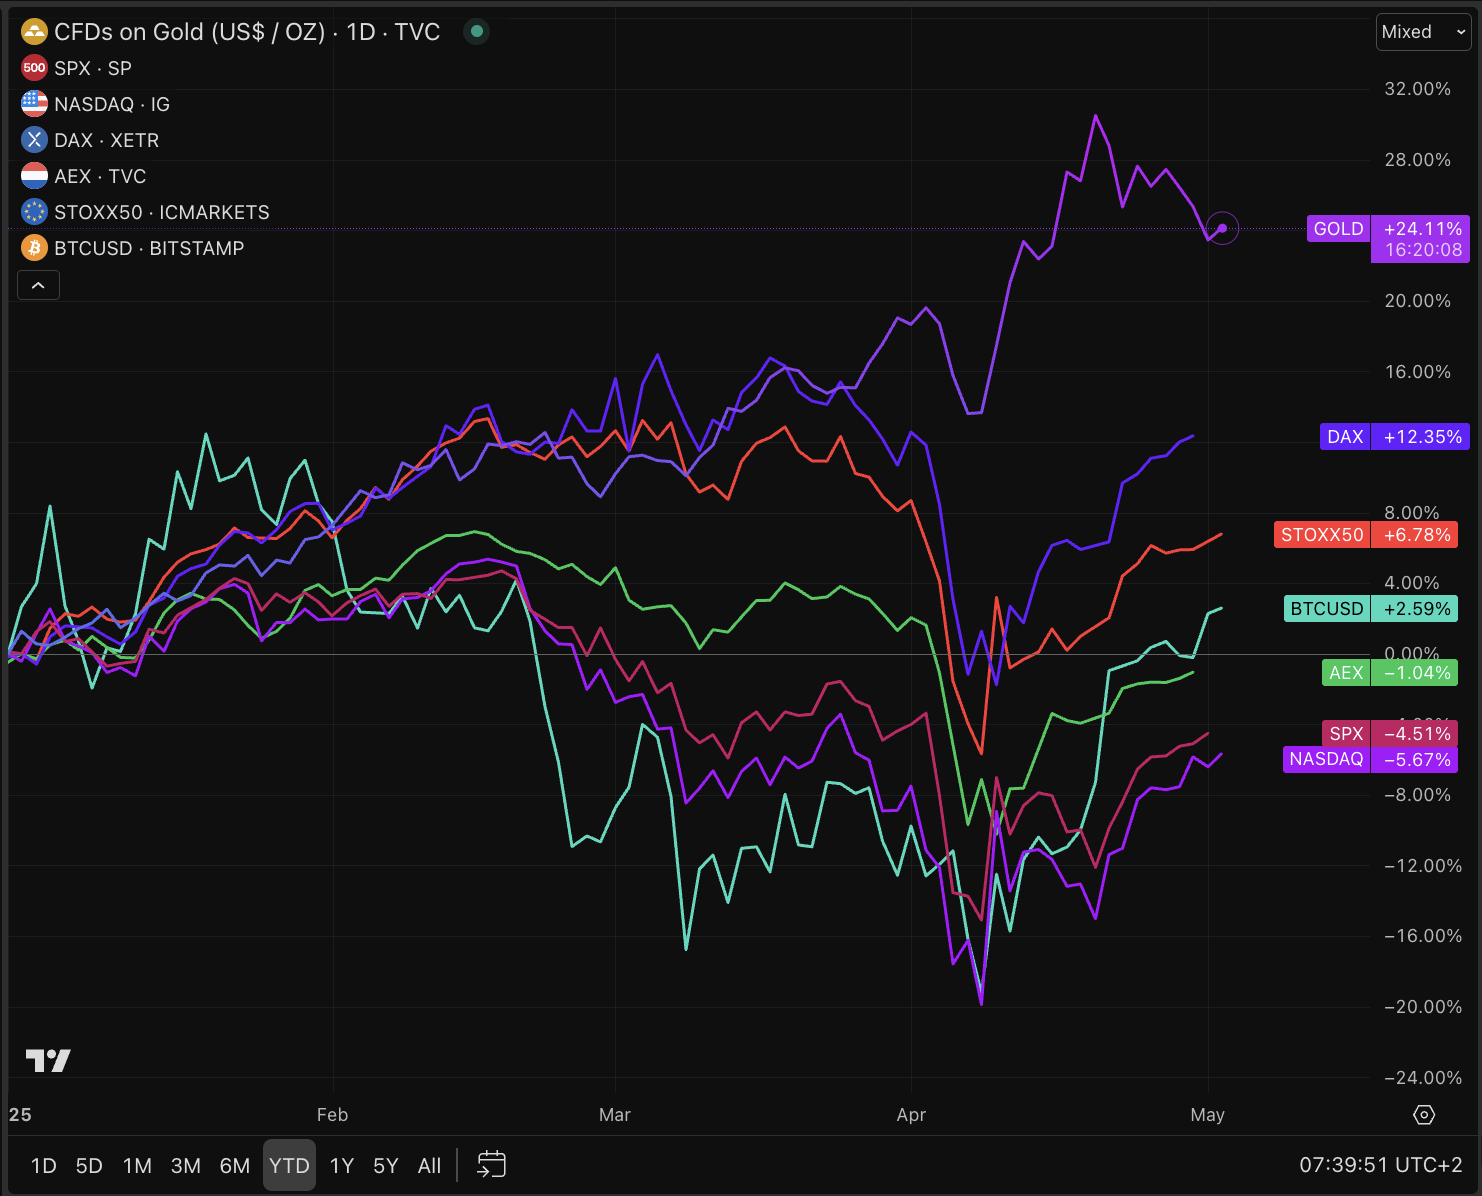Click the AEX Netherlands flag icon
This screenshot has width=1482, height=1196.
(34, 176)
